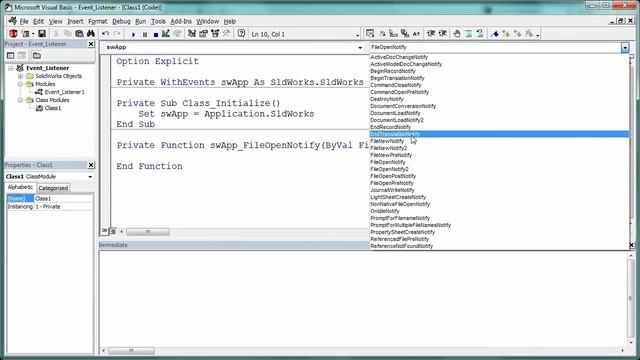The height and width of the screenshot is (360, 640).
Task: Click the Procedure View button at bottom-left of code
Action: pos(104,231)
